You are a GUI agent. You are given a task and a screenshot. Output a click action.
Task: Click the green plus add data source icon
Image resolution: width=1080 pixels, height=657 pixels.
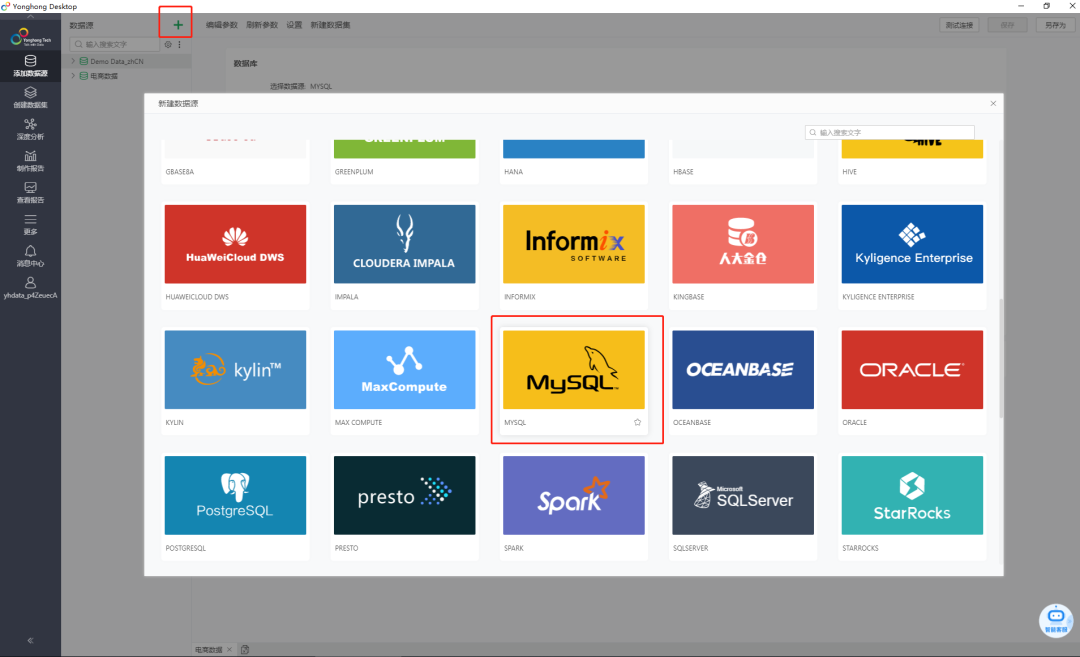coord(178,25)
